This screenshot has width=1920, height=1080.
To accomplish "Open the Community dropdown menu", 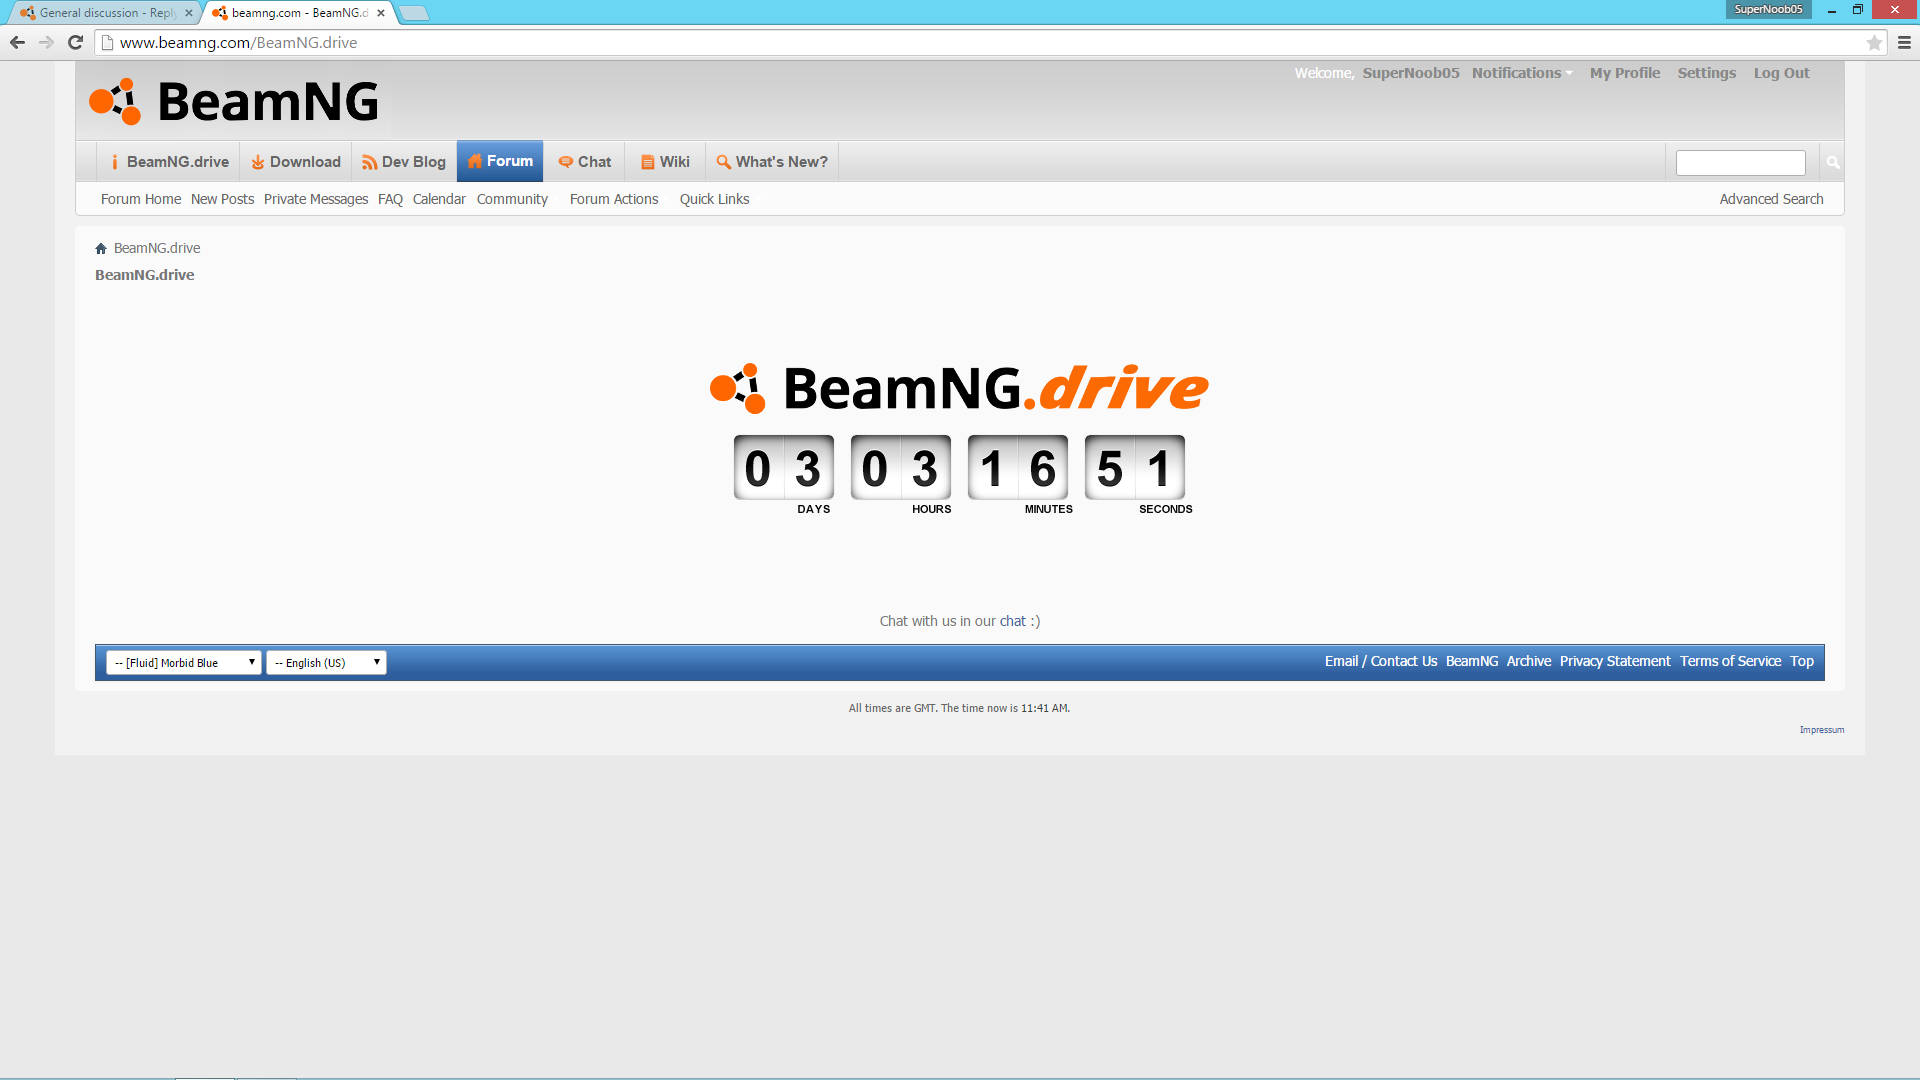I will tap(512, 199).
